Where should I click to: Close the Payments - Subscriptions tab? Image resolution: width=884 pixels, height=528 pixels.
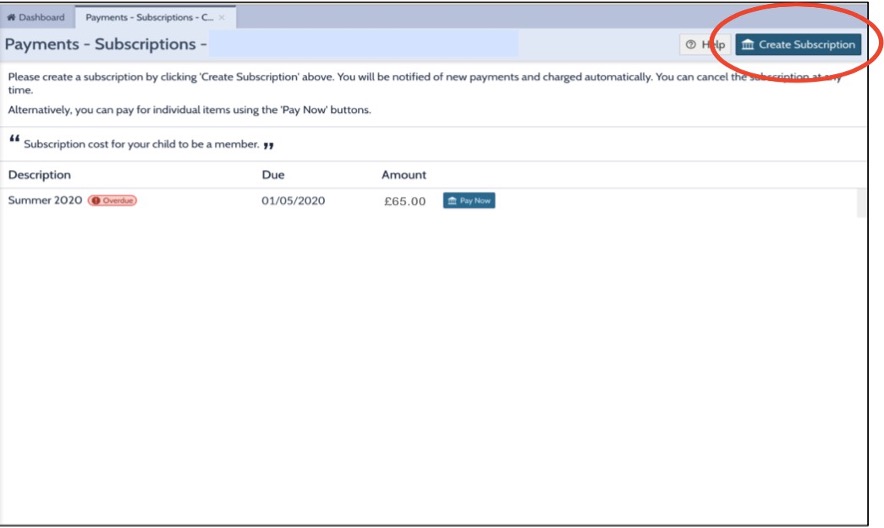tap(221, 18)
